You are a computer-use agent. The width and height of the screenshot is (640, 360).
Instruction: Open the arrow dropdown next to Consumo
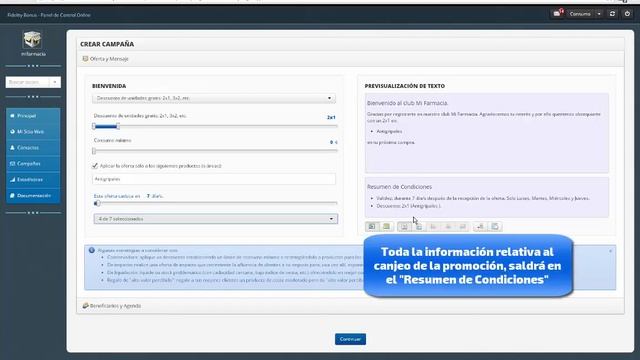point(599,14)
